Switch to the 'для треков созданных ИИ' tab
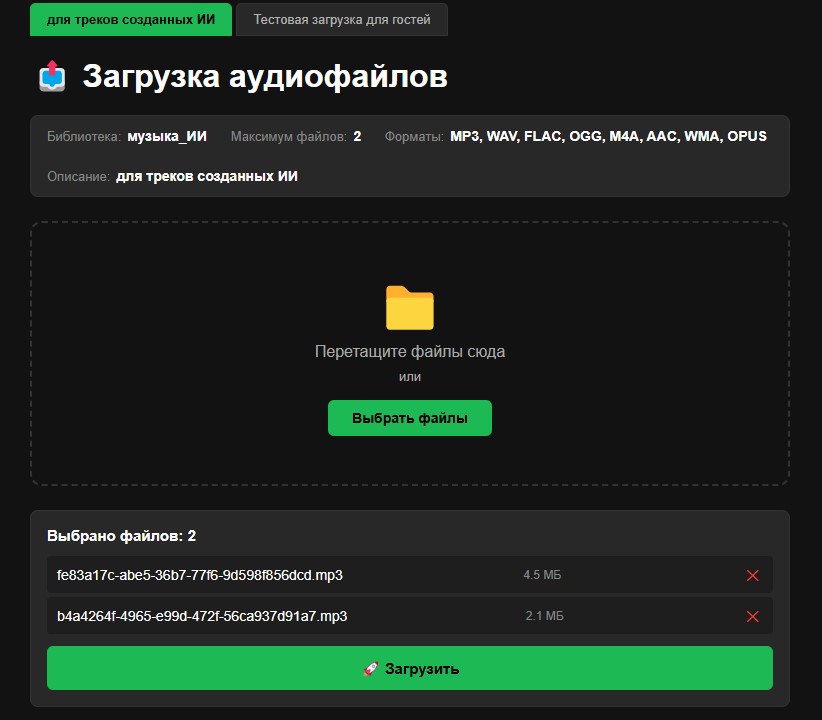 pyautogui.click(x=131, y=19)
